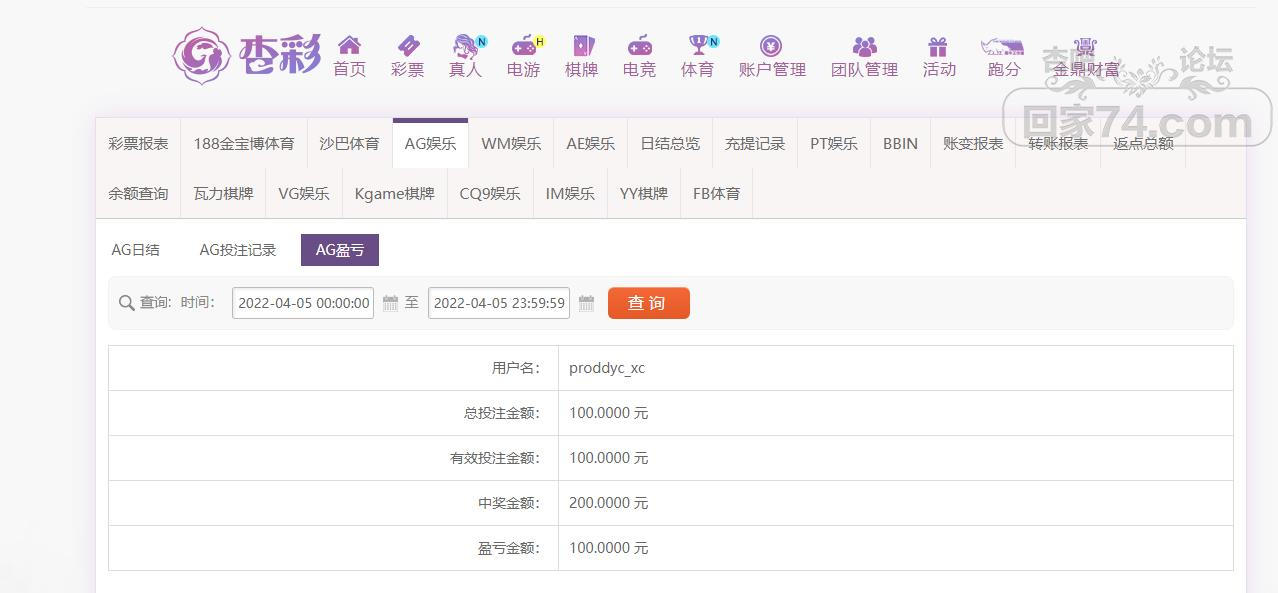Switch to the 沙巴体育 tab
This screenshot has width=1278, height=593.
[x=350, y=143]
